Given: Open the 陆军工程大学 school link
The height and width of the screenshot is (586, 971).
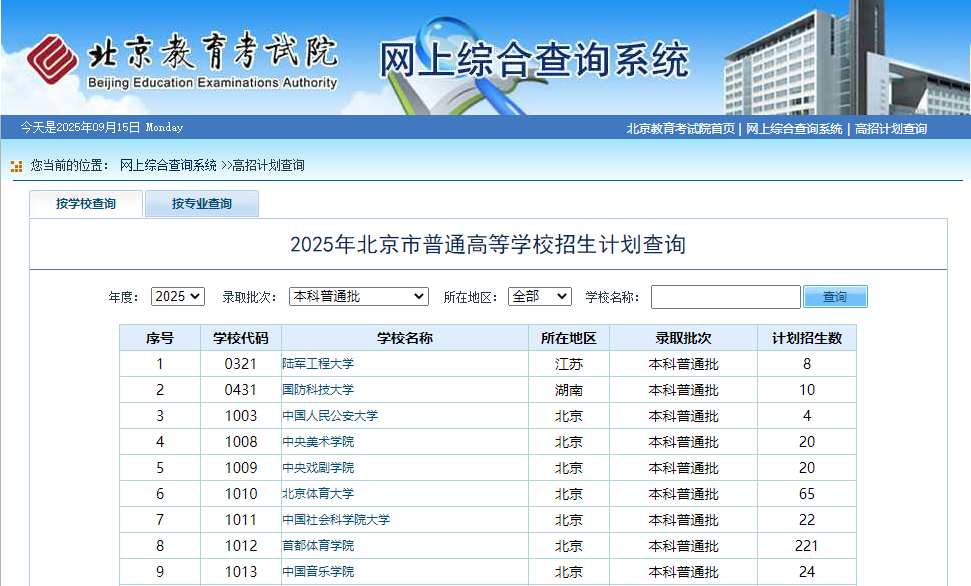Looking at the screenshot, I should point(318,364).
